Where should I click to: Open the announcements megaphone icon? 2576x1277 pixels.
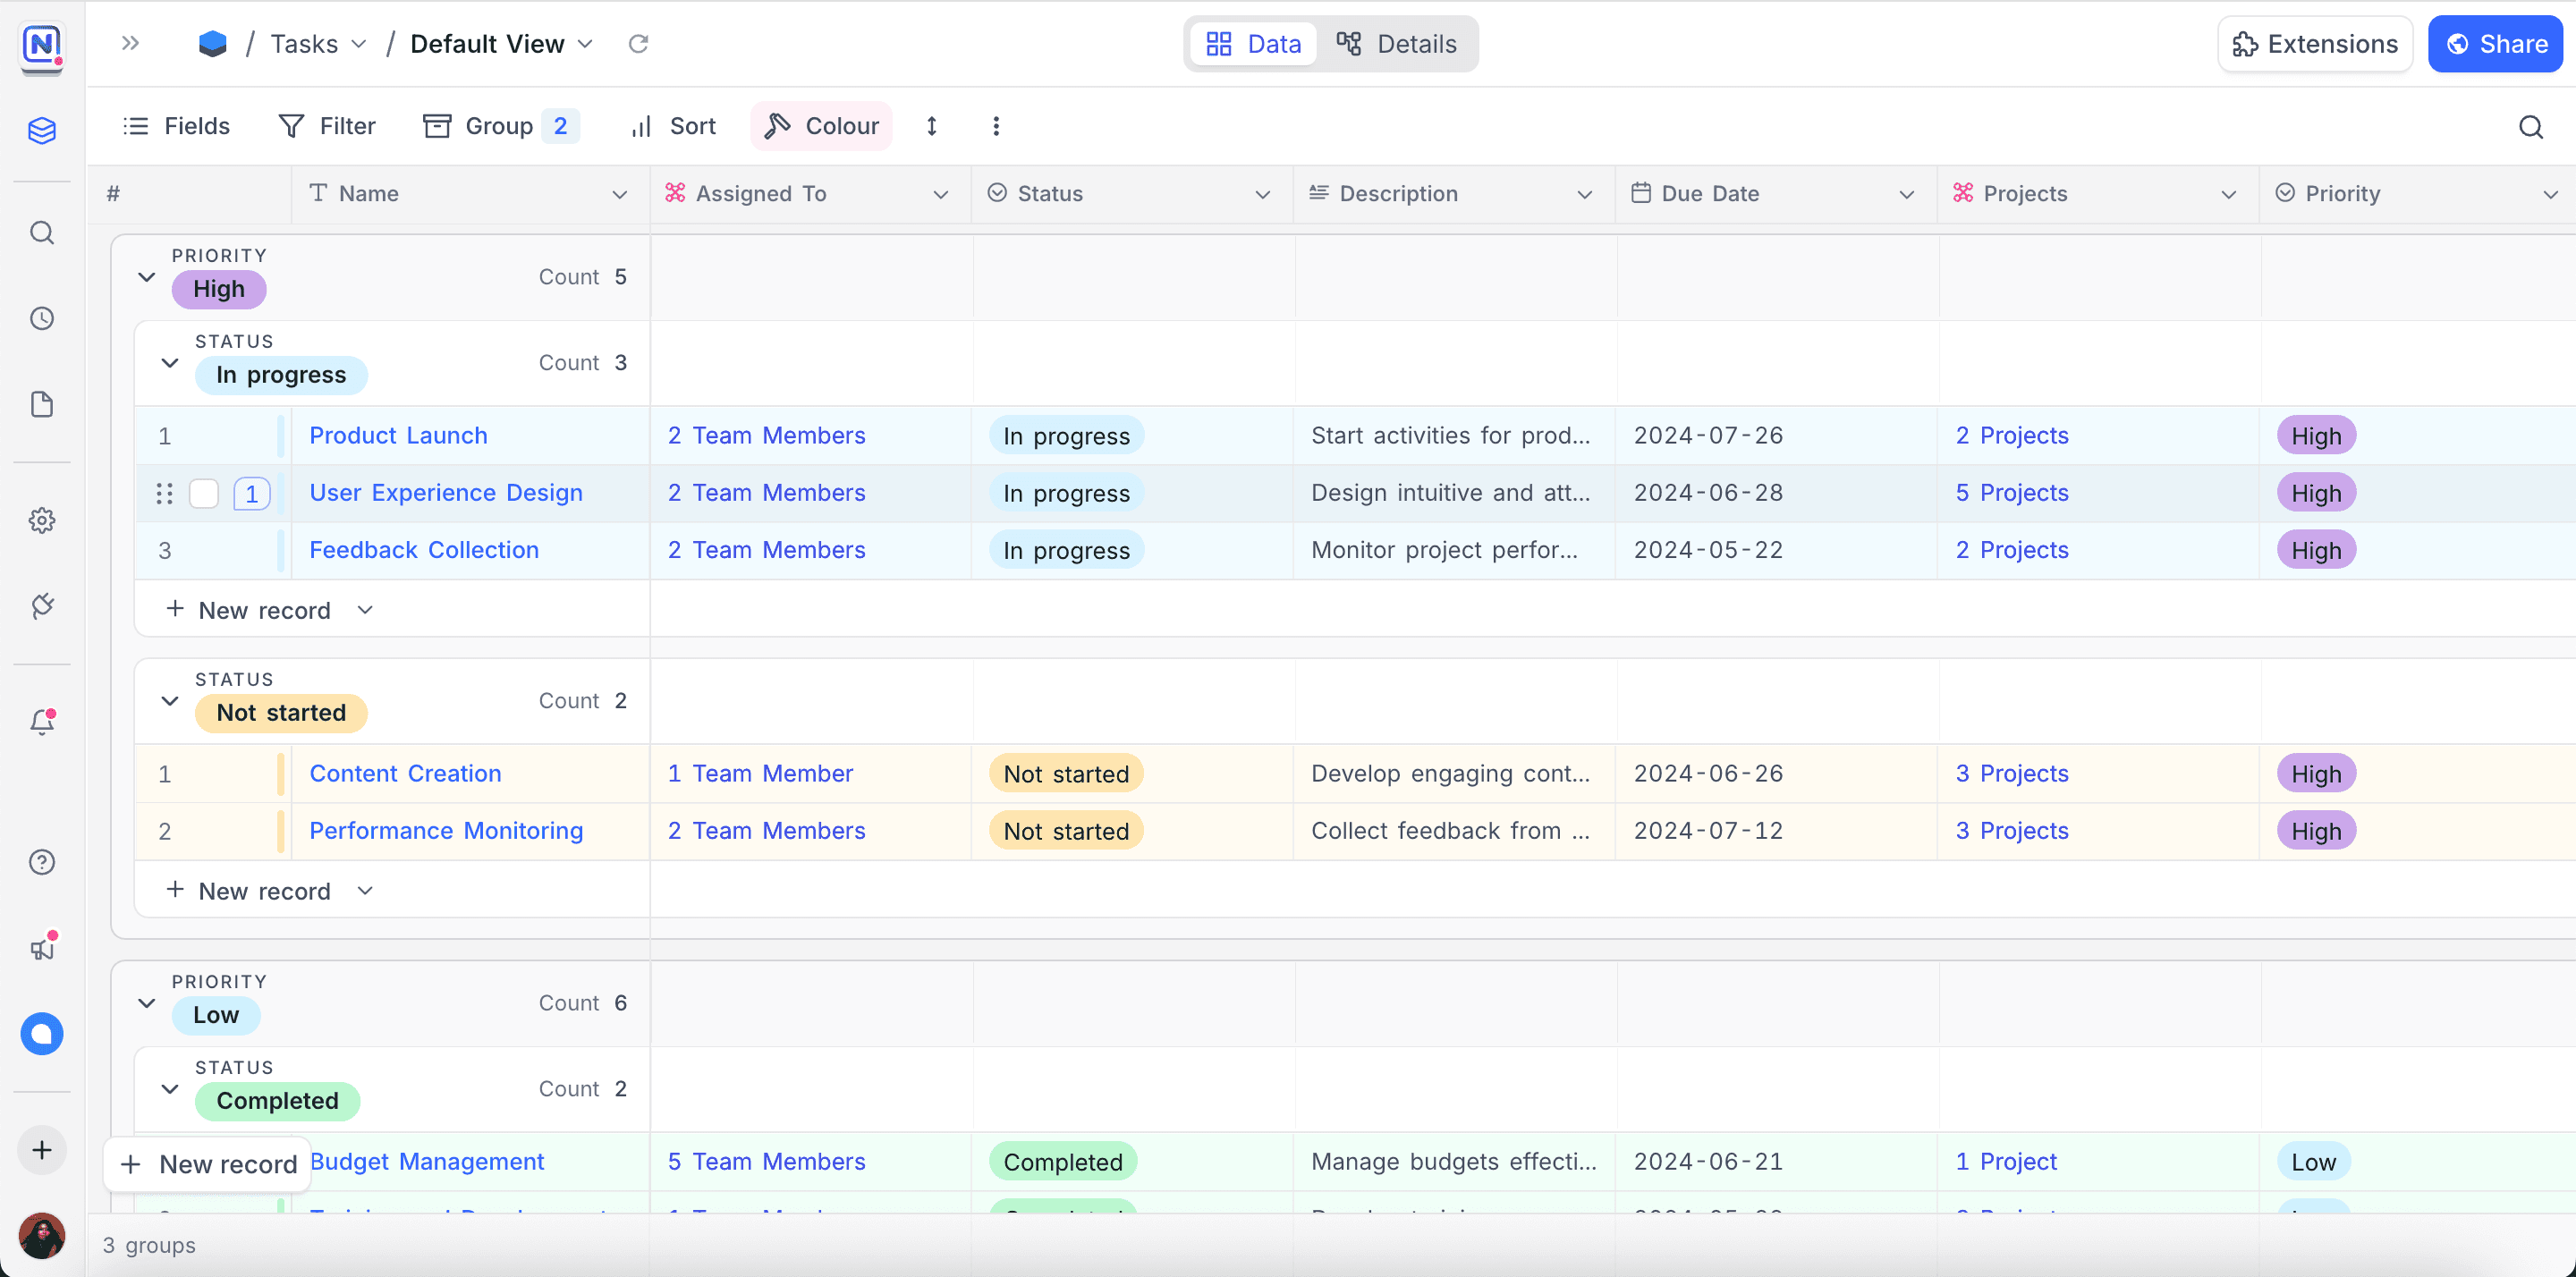click(x=42, y=947)
